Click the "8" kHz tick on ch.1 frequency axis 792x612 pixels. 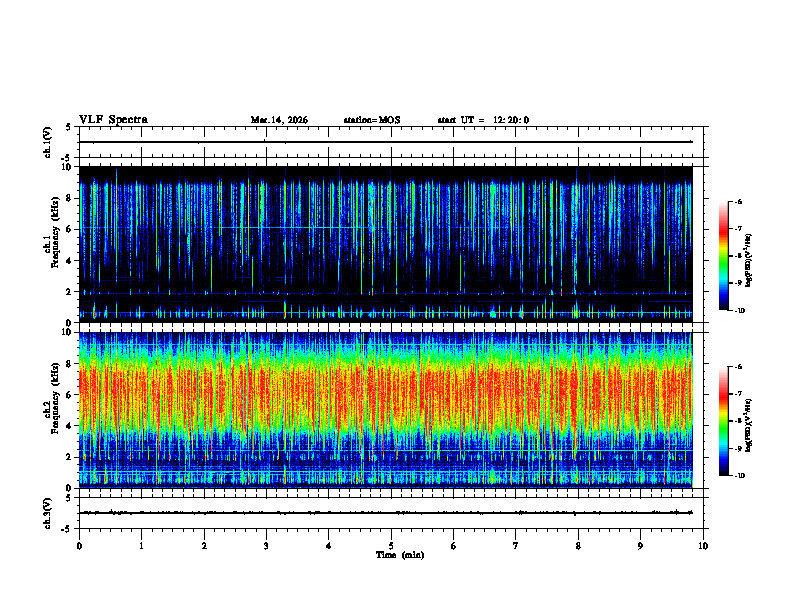[x=70, y=198]
